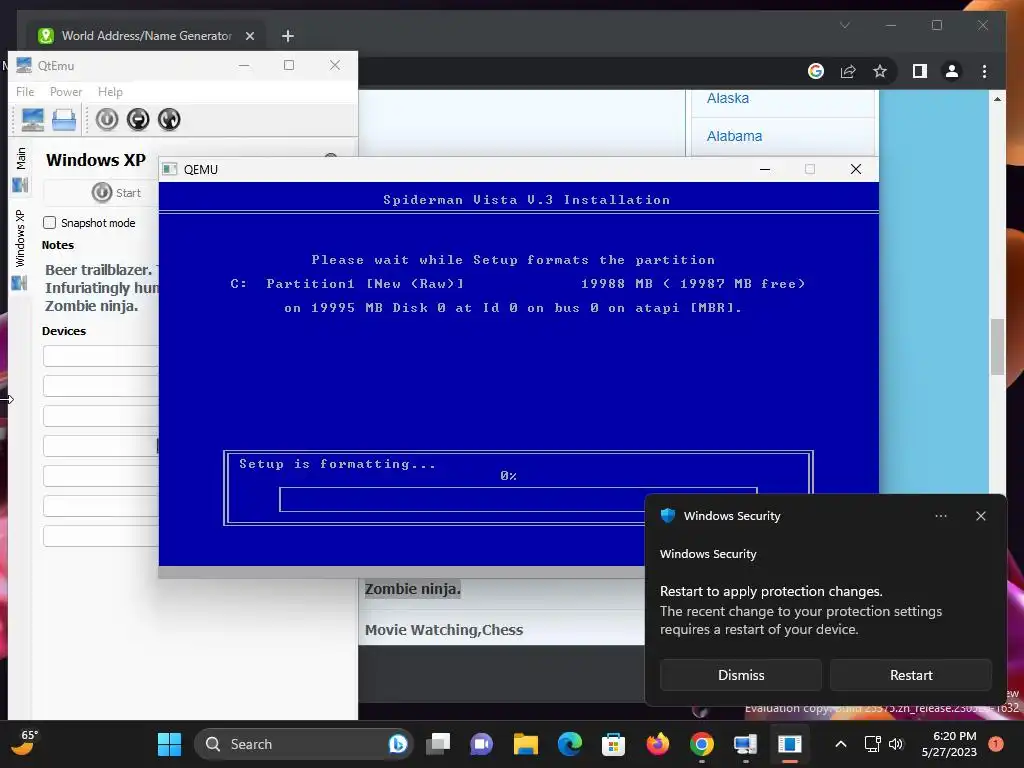Image resolution: width=1024 pixels, height=768 pixels.
Task: Click Restart in Windows Security notification
Action: click(x=911, y=675)
